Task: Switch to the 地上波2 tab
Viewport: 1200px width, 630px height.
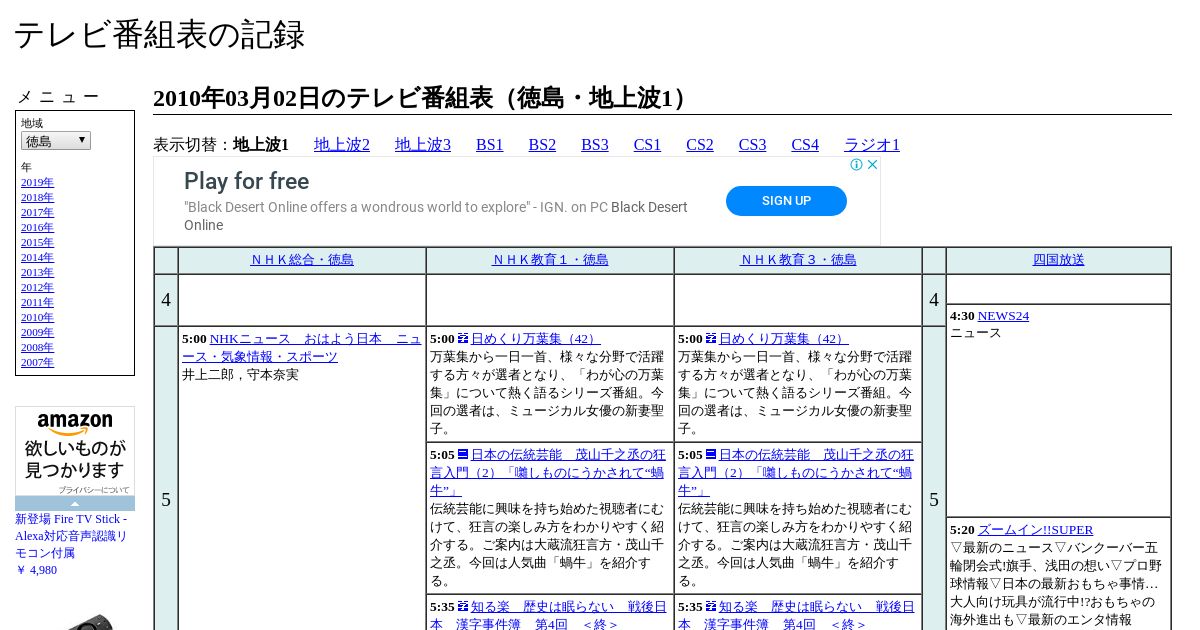Action: pyautogui.click(x=342, y=145)
